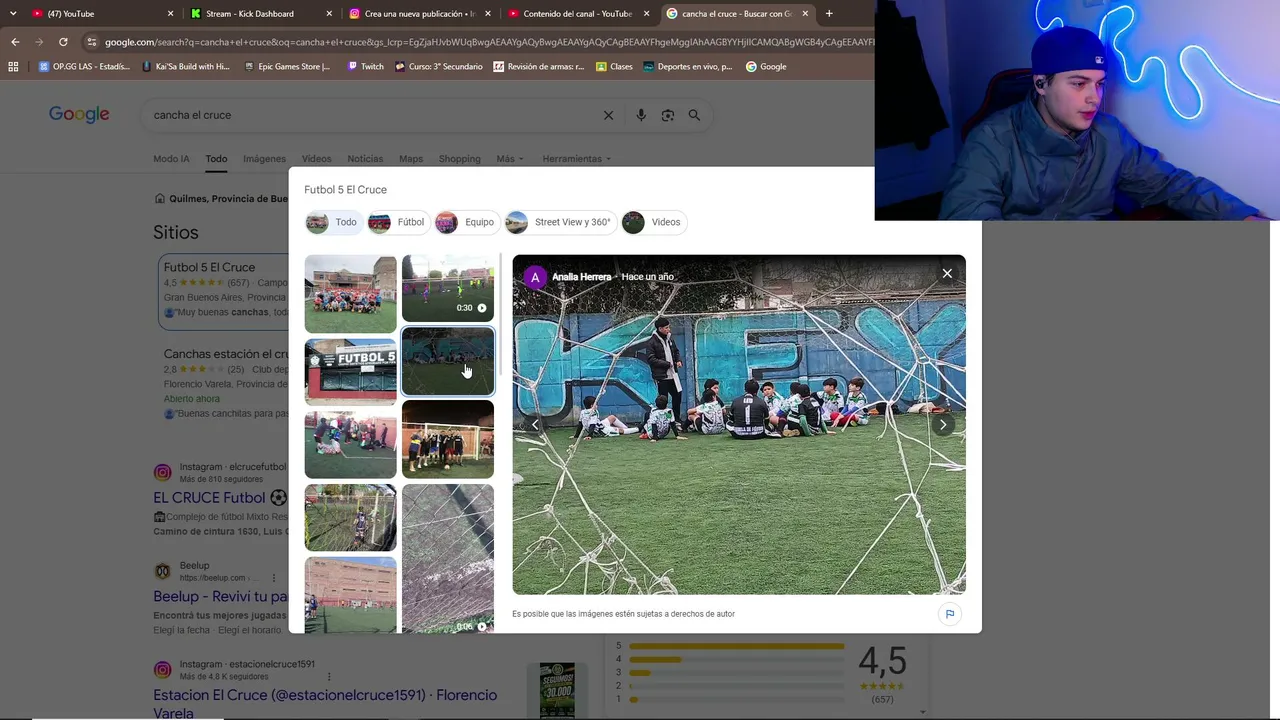The image size is (1280, 720).
Task: Click Analía Herrera's name in photo header
Action: pos(581,277)
